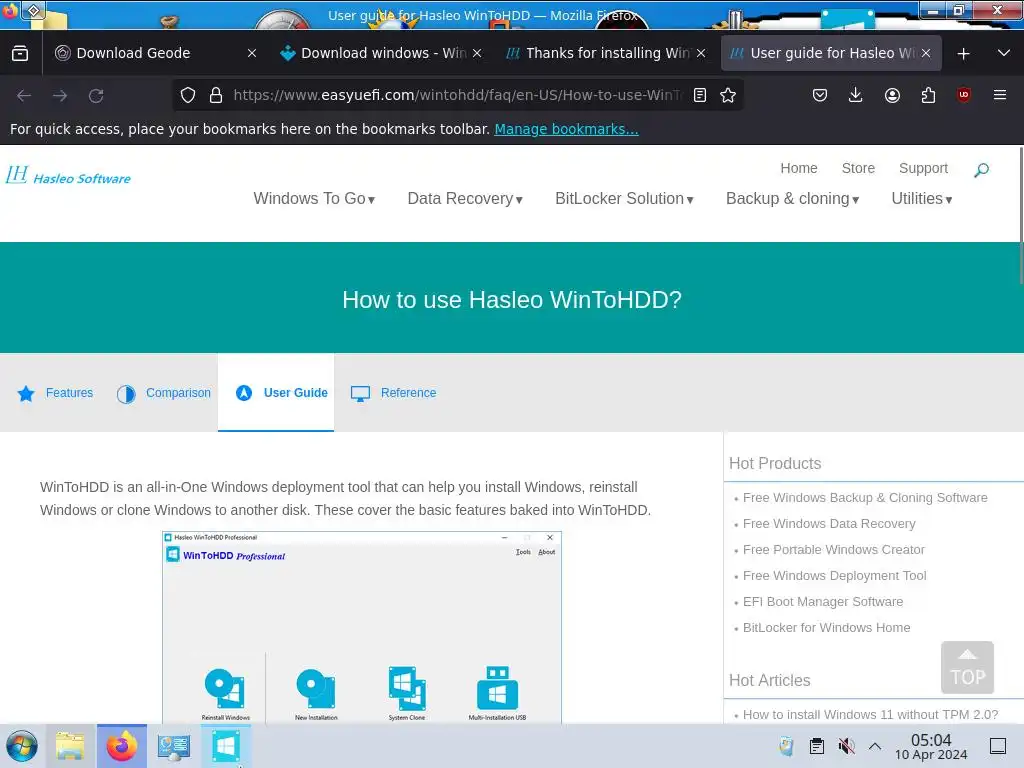Expand BitLocker Solution menu

[624, 199]
